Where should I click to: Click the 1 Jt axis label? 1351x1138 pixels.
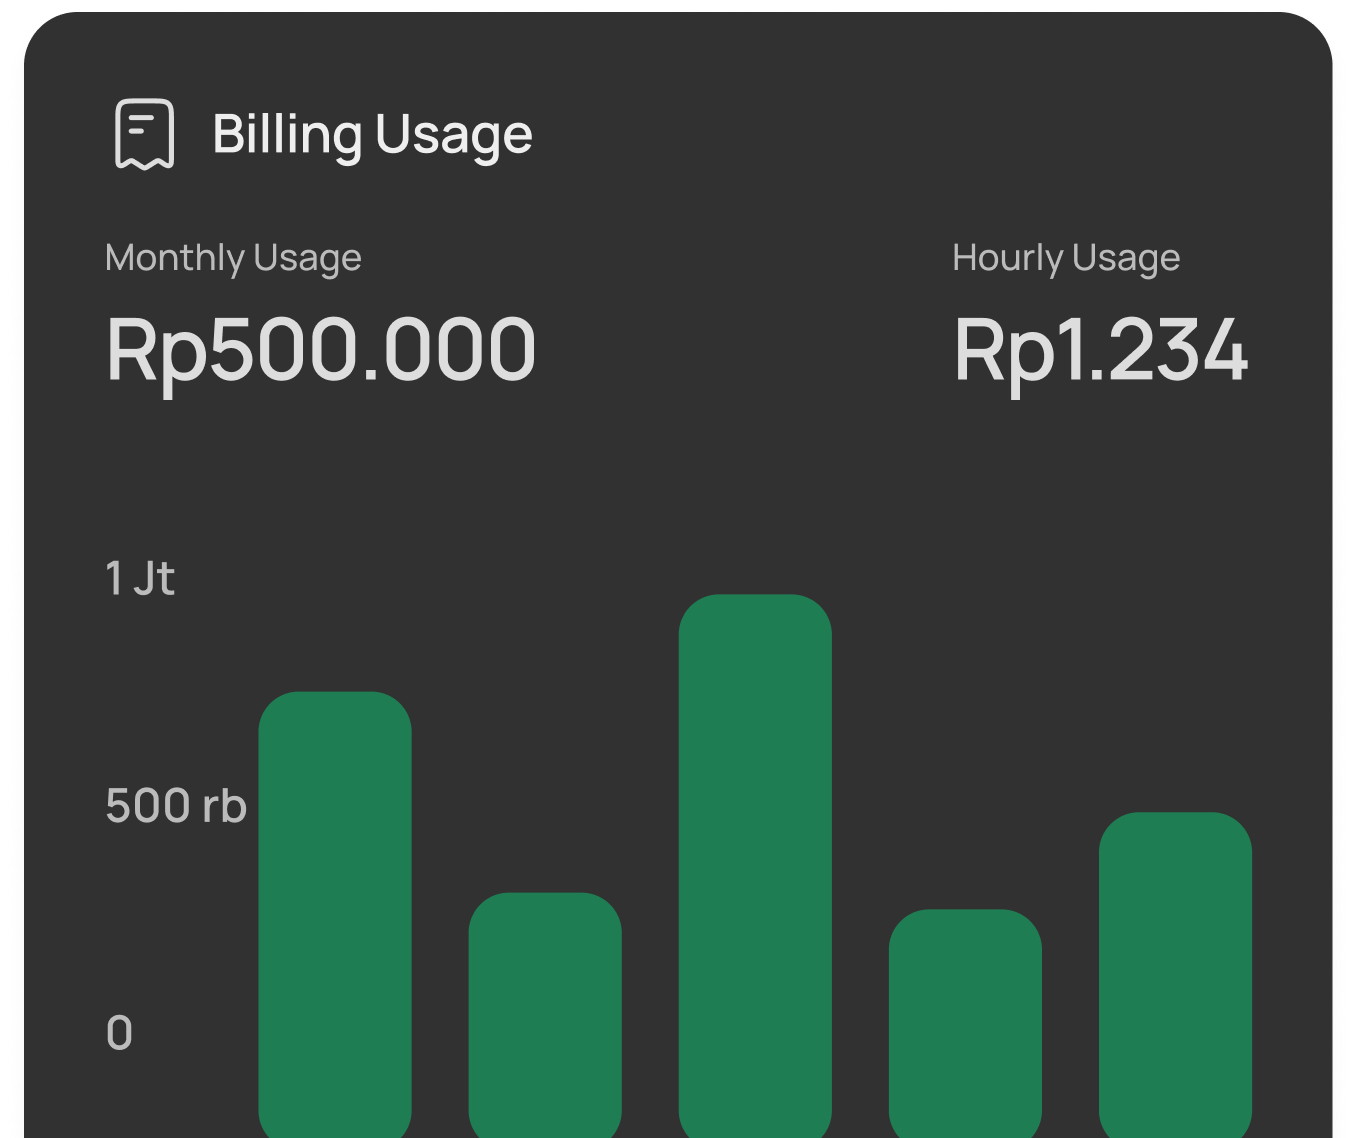pos(140,578)
